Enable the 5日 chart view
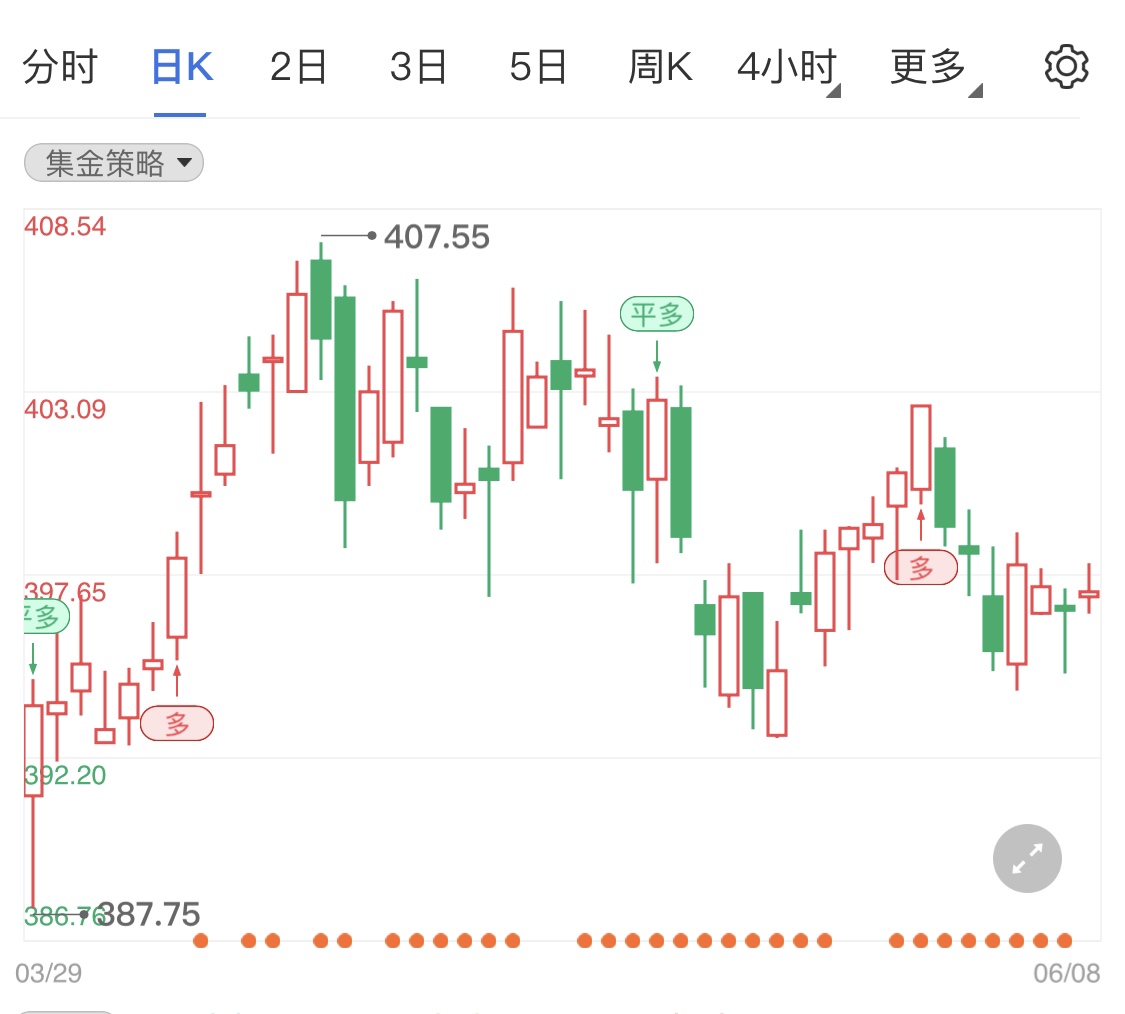 tap(539, 66)
